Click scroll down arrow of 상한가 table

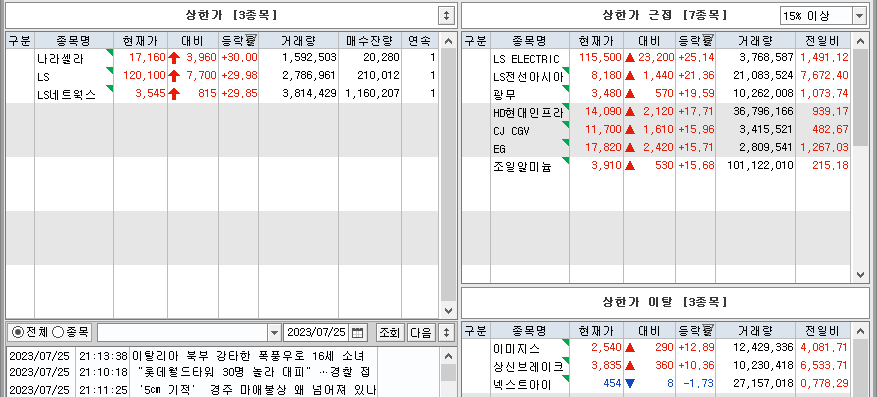pyautogui.click(x=448, y=311)
